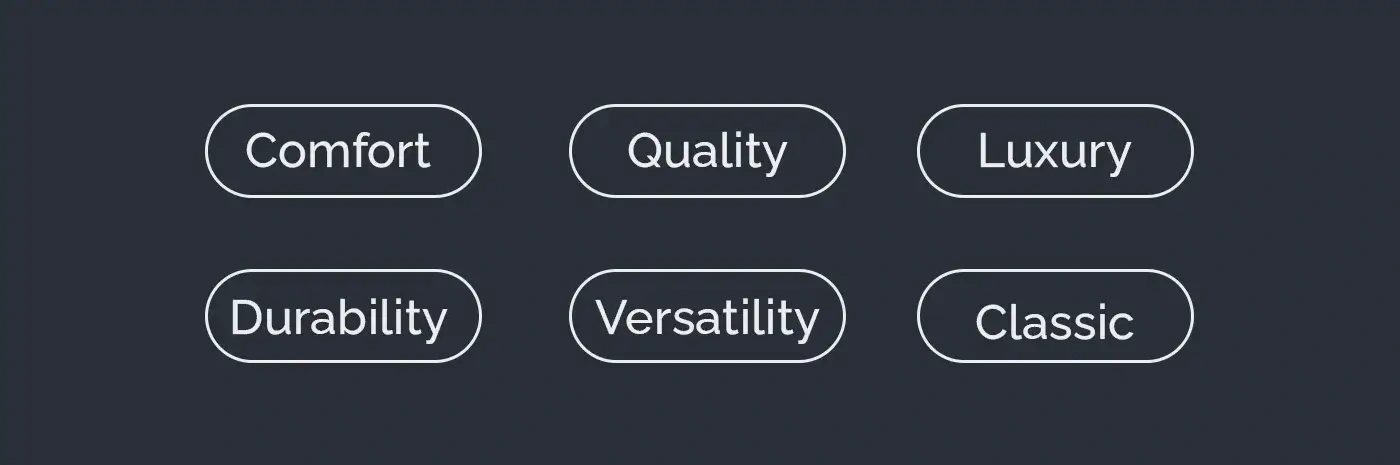Select the Quality tag
This screenshot has height=465, width=1400.
click(x=707, y=151)
